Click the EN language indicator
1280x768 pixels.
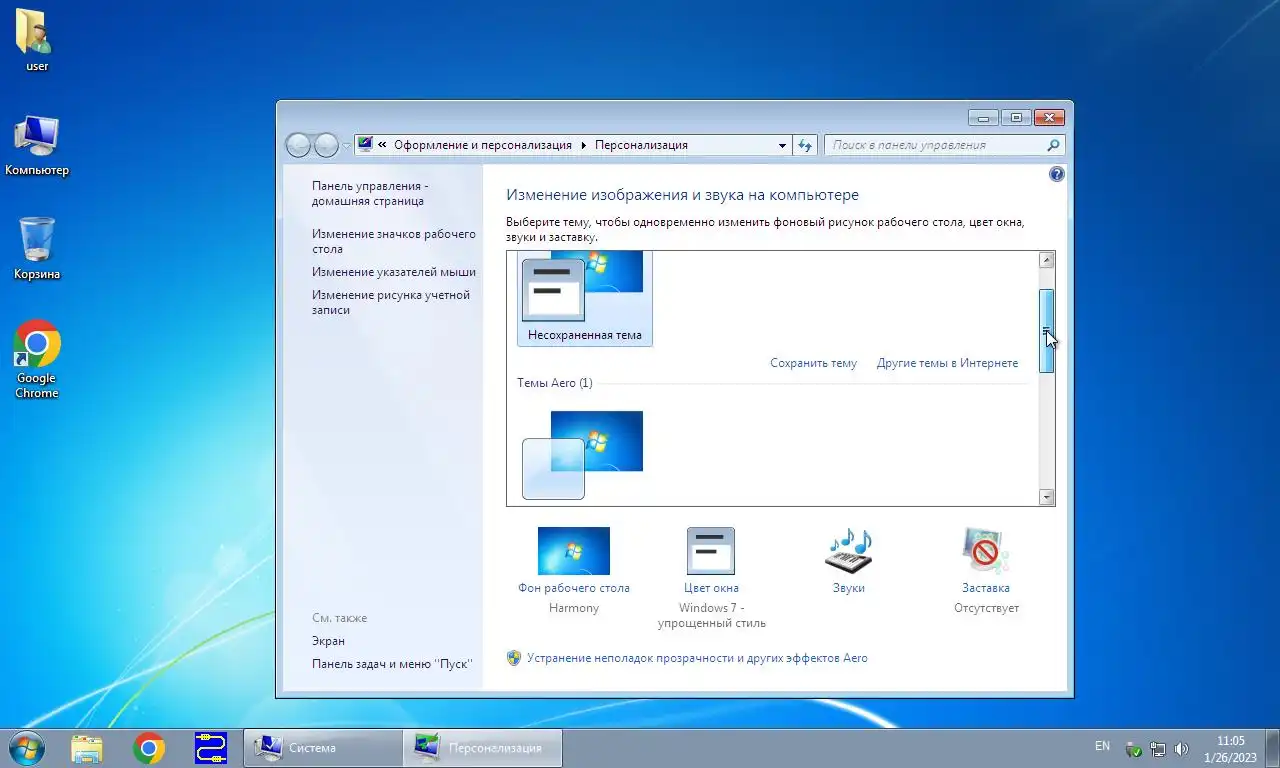[1102, 746]
